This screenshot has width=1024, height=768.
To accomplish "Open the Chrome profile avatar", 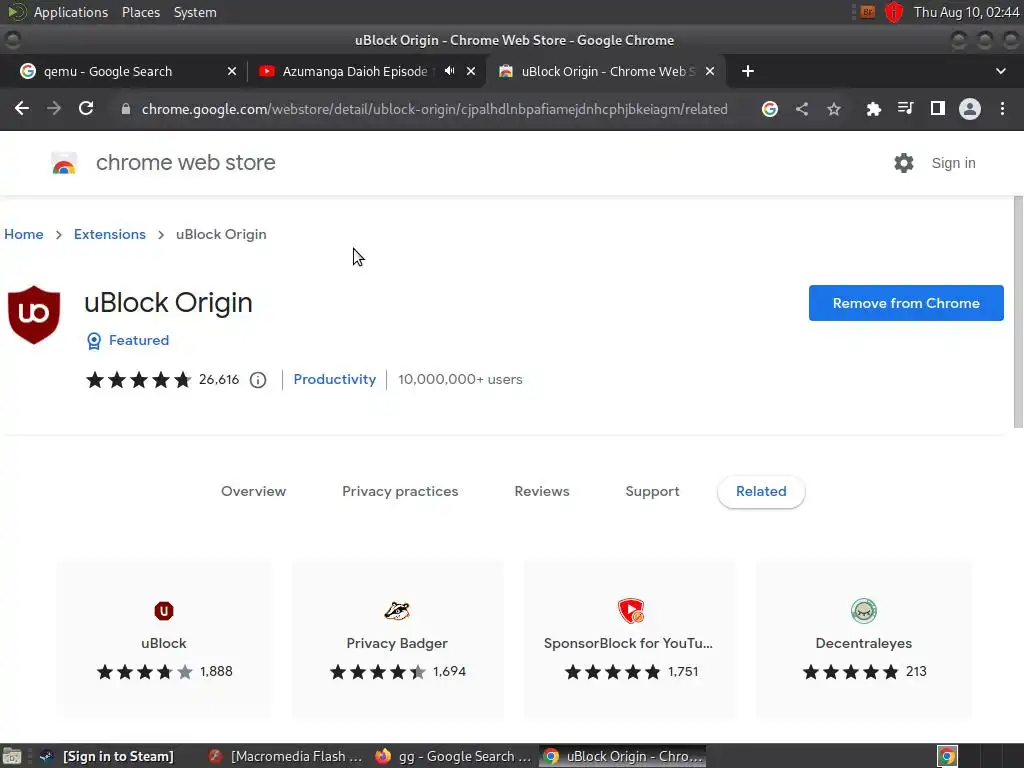I will 970,109.
